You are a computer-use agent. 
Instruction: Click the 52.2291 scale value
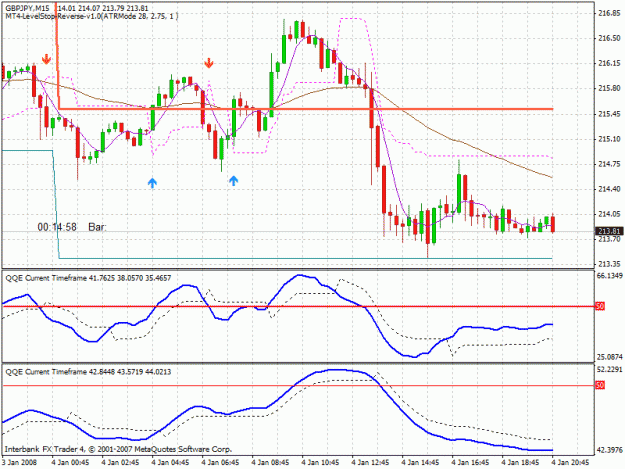coord(609,370)
